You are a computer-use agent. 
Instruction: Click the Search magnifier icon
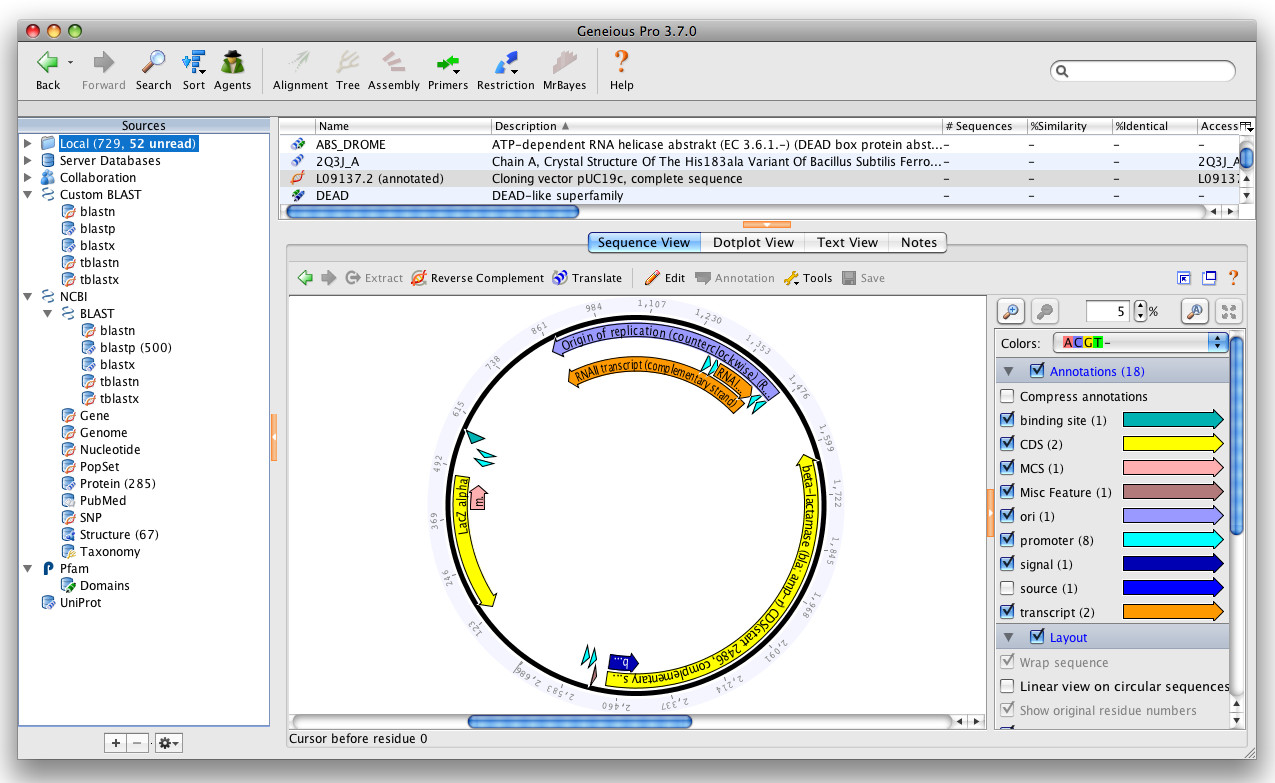tap(153, 64)
